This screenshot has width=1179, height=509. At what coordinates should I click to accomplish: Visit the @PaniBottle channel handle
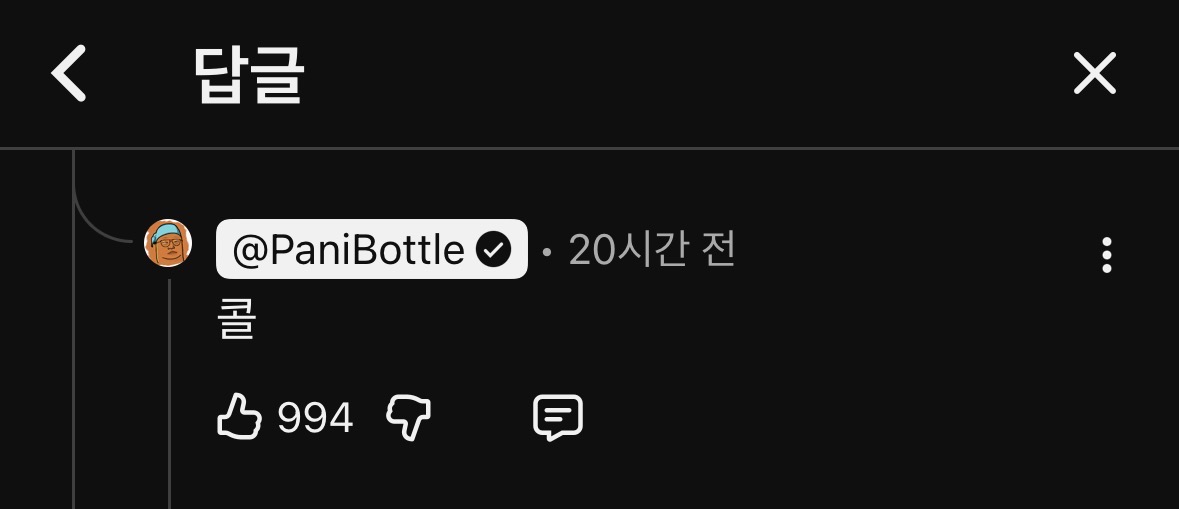(x=348, y=250)
